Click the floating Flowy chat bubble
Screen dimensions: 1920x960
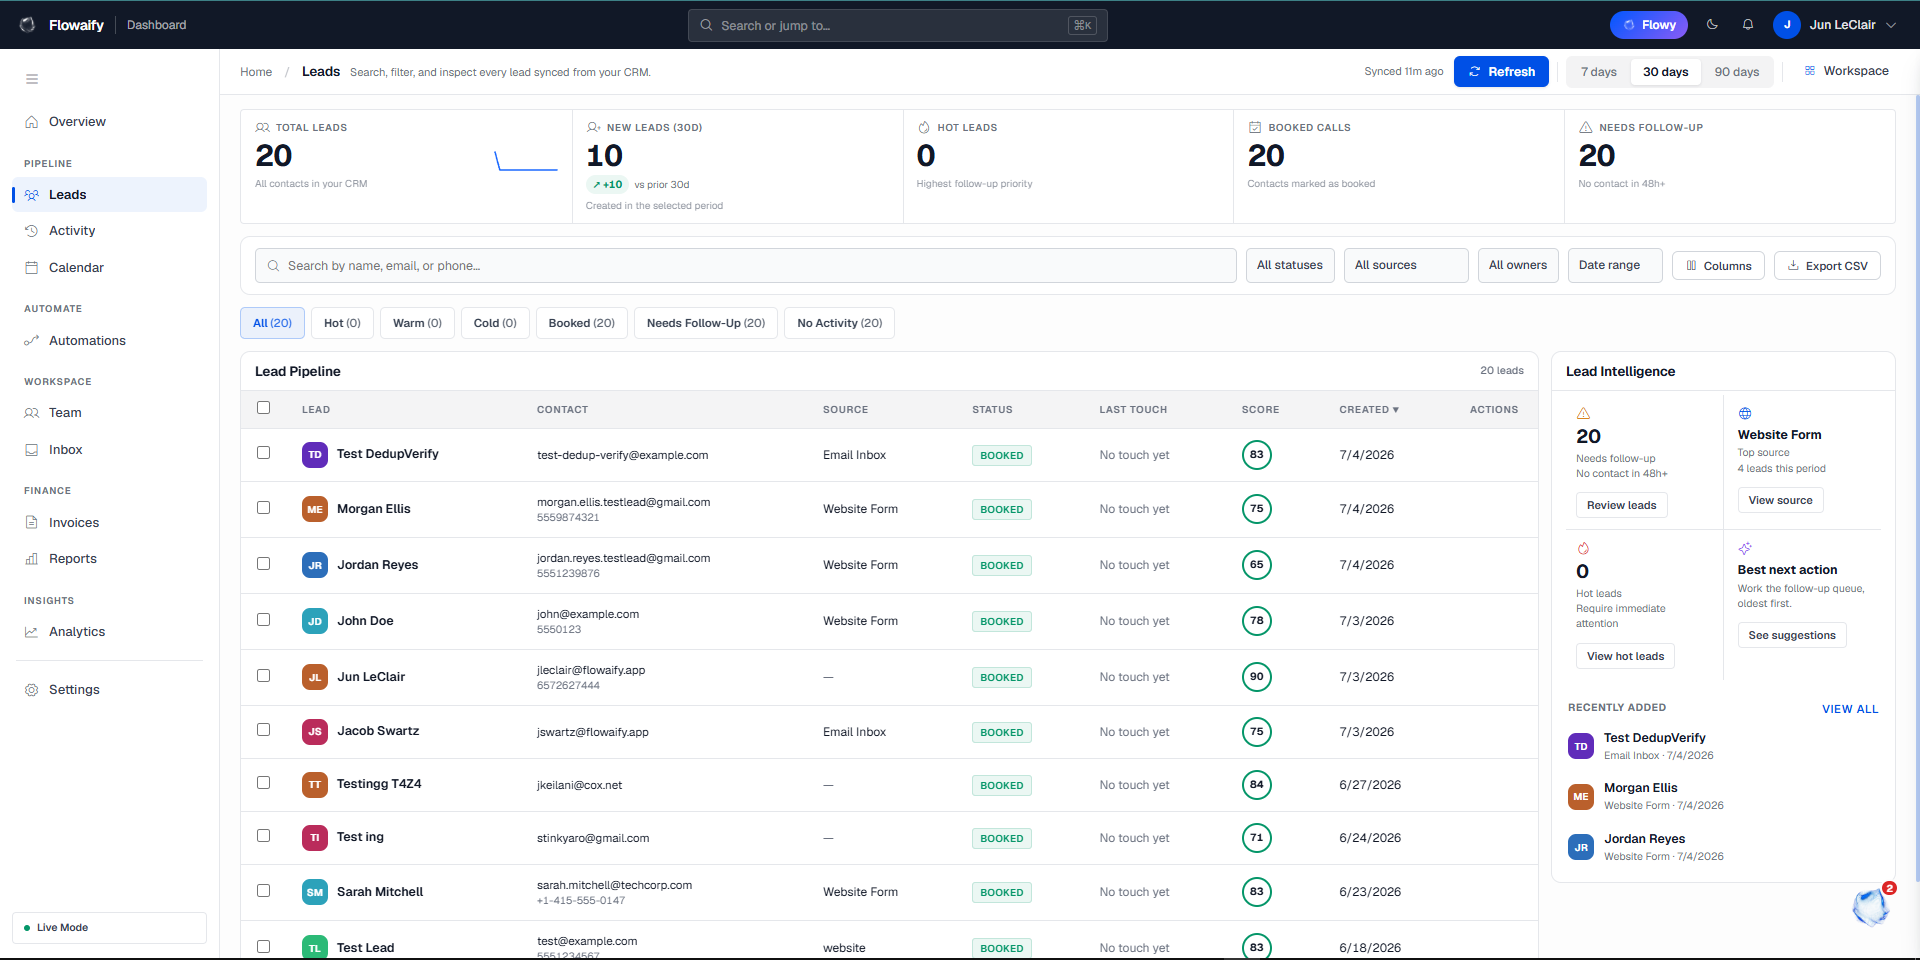(x=1870, y=907)
